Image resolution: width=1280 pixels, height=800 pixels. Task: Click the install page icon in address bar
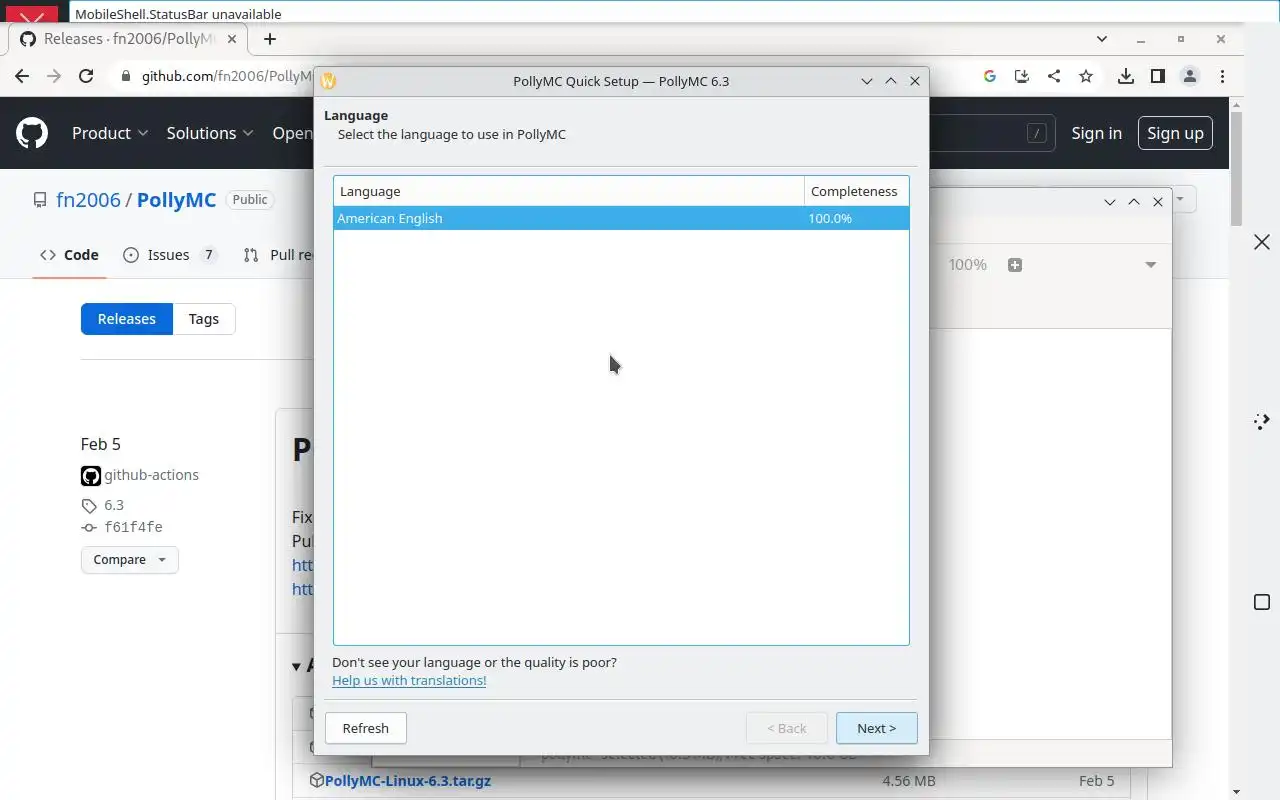tap(1021, 76)
